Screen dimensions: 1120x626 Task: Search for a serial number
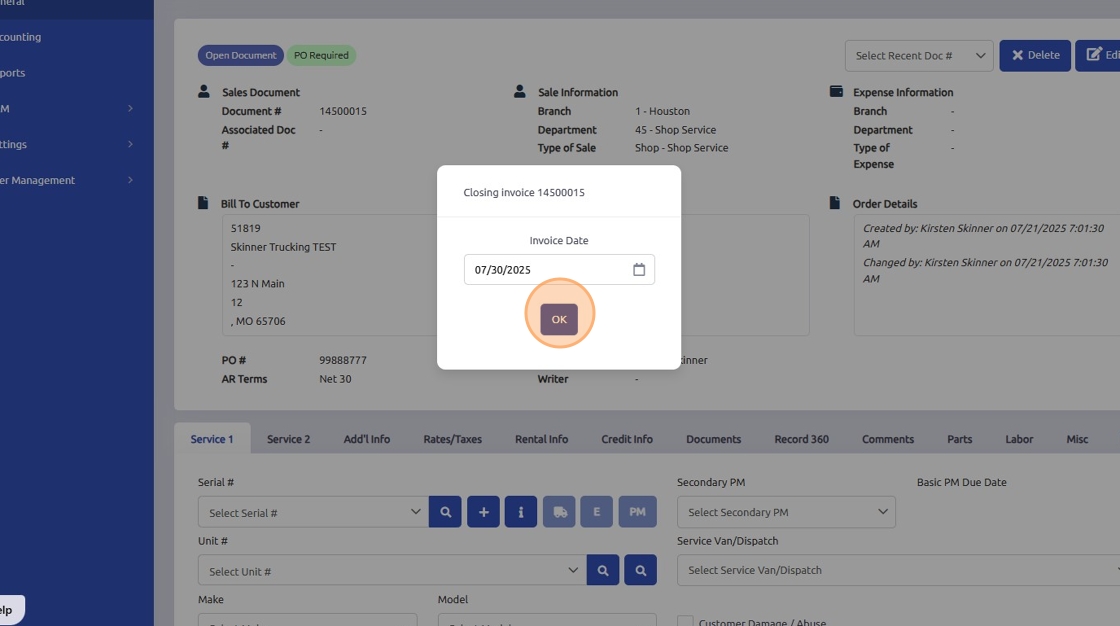pyautogui.click(x=445, y=512)
